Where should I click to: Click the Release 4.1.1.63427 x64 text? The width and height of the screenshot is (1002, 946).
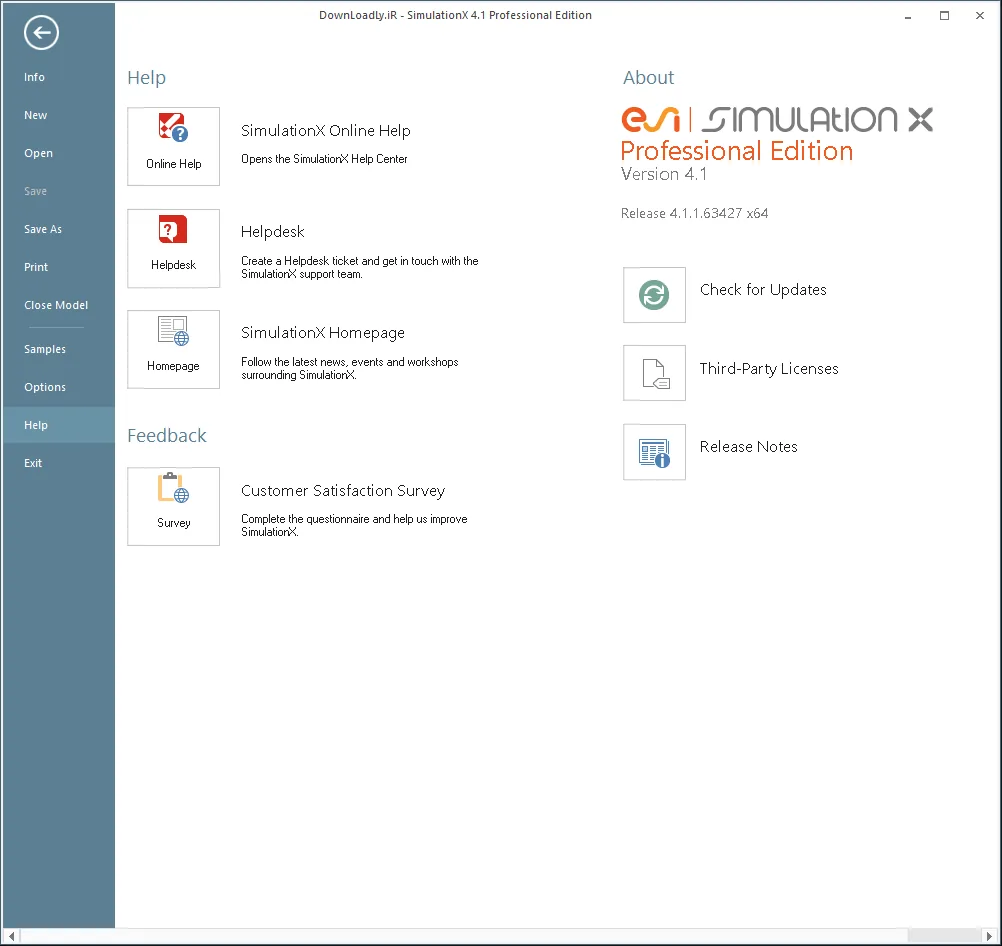[x=695, y=213]
